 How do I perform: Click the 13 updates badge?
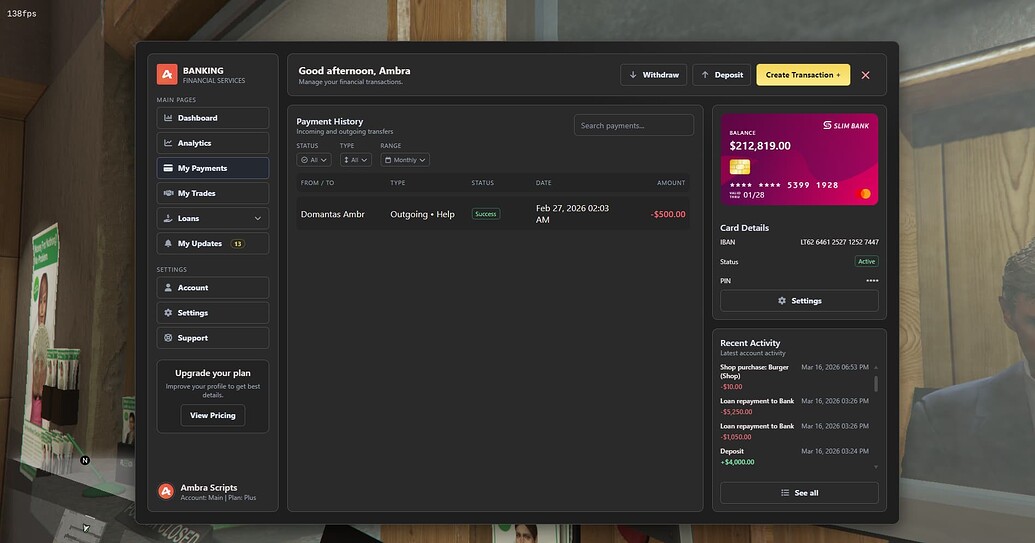click(x=237, y=243)
